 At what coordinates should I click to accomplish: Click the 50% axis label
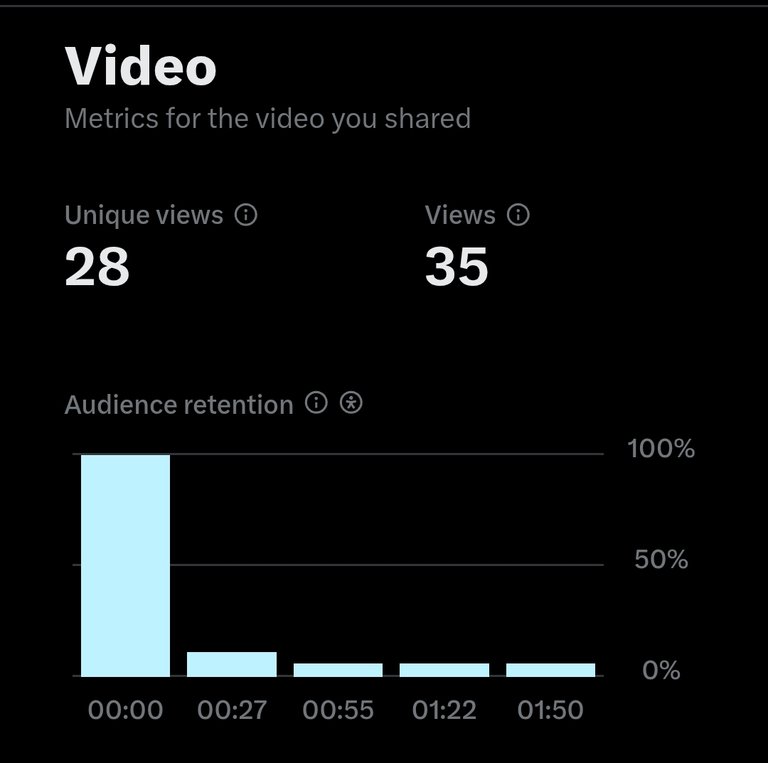(661, 559)
